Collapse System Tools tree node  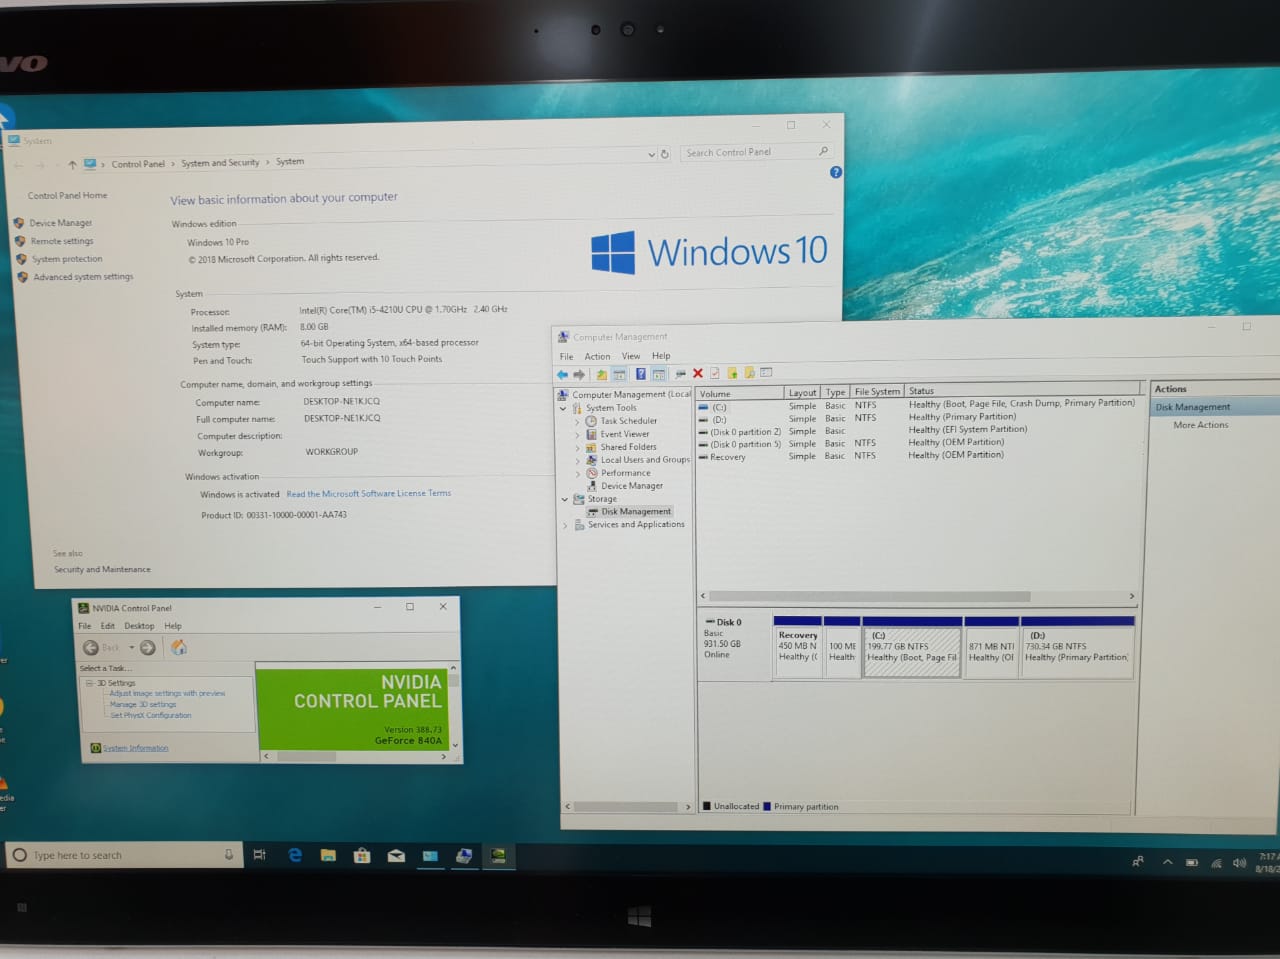coord(563,408)
